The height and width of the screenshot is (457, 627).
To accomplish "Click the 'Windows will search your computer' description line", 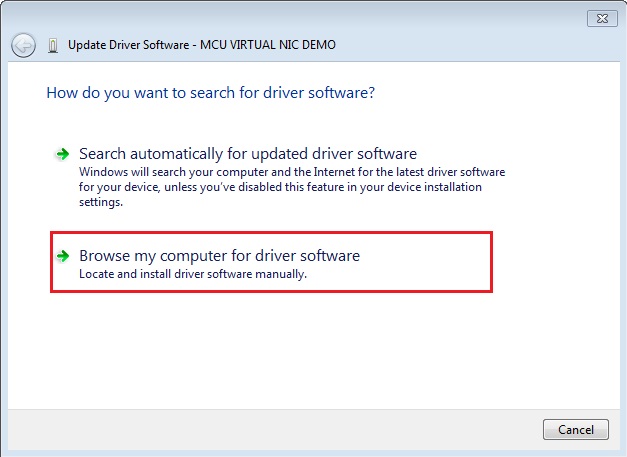I will click(x=291, y=172).
